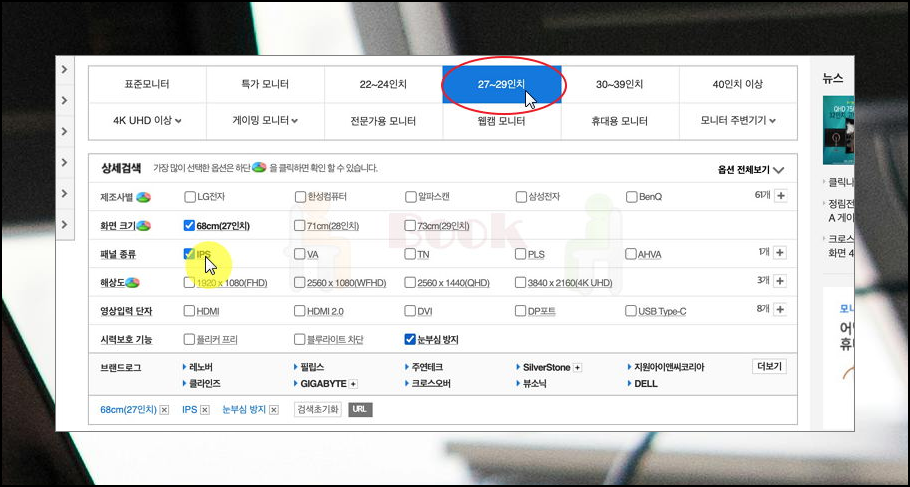Expand 옵션 전체보기 chevron
The width and height of the screenshot is (910, 487).
coord(779,170)
